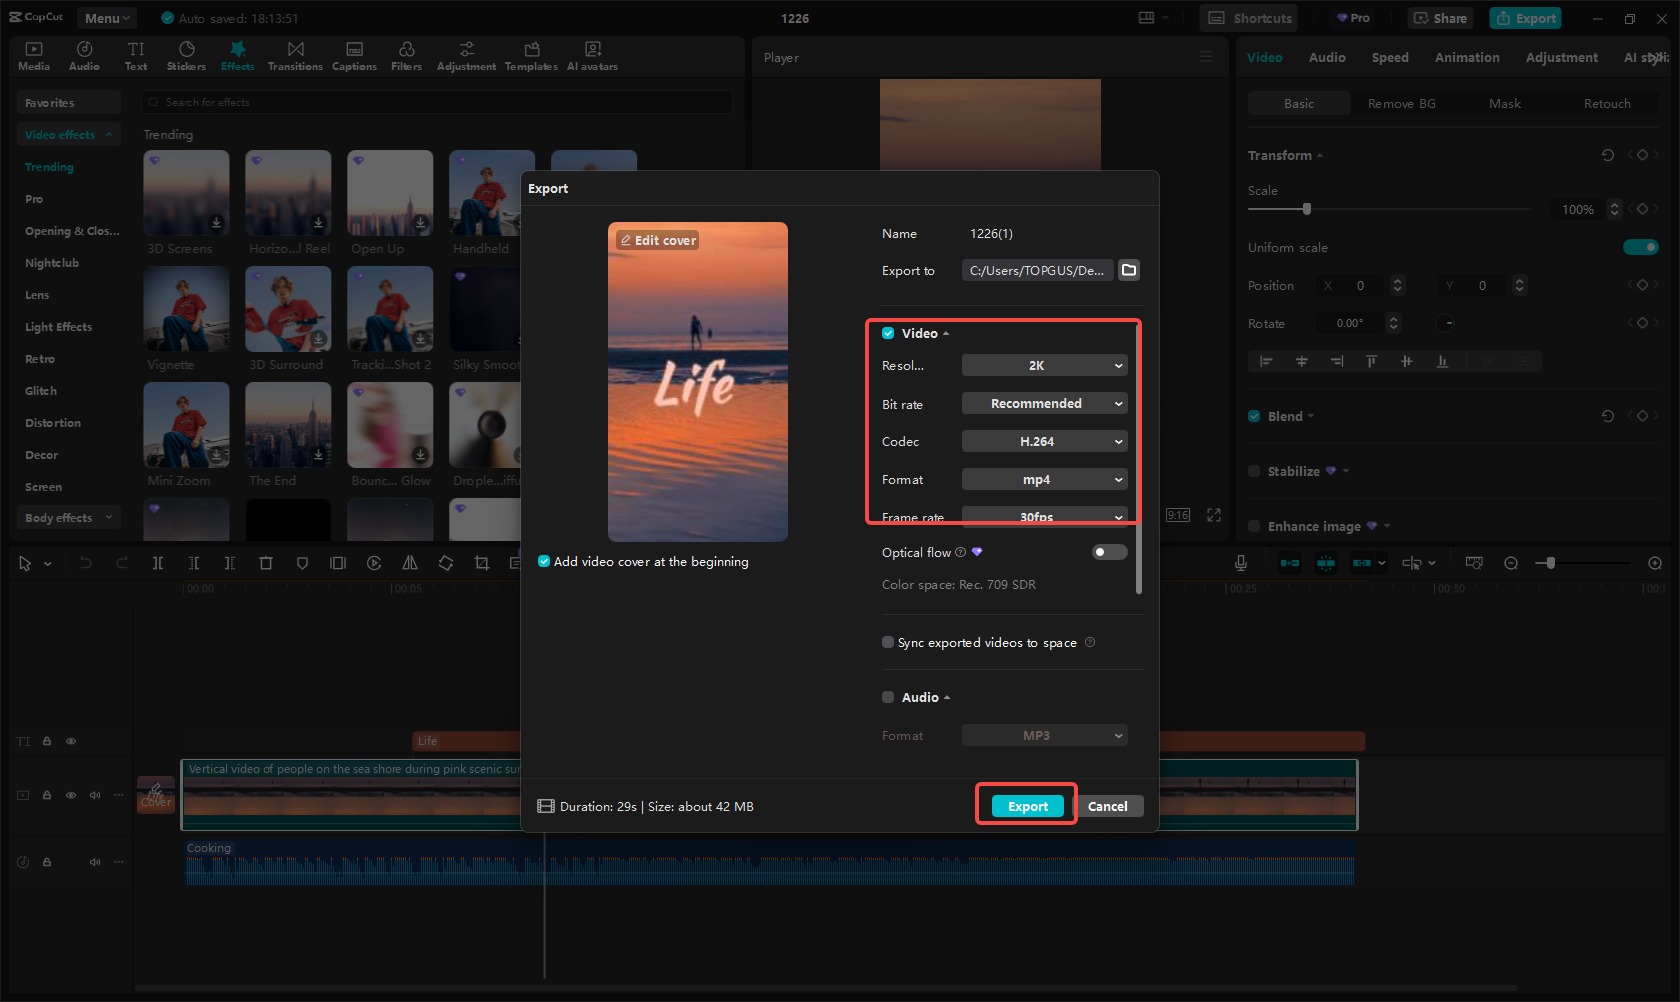Select the Transitions icon

click(295, 55)
